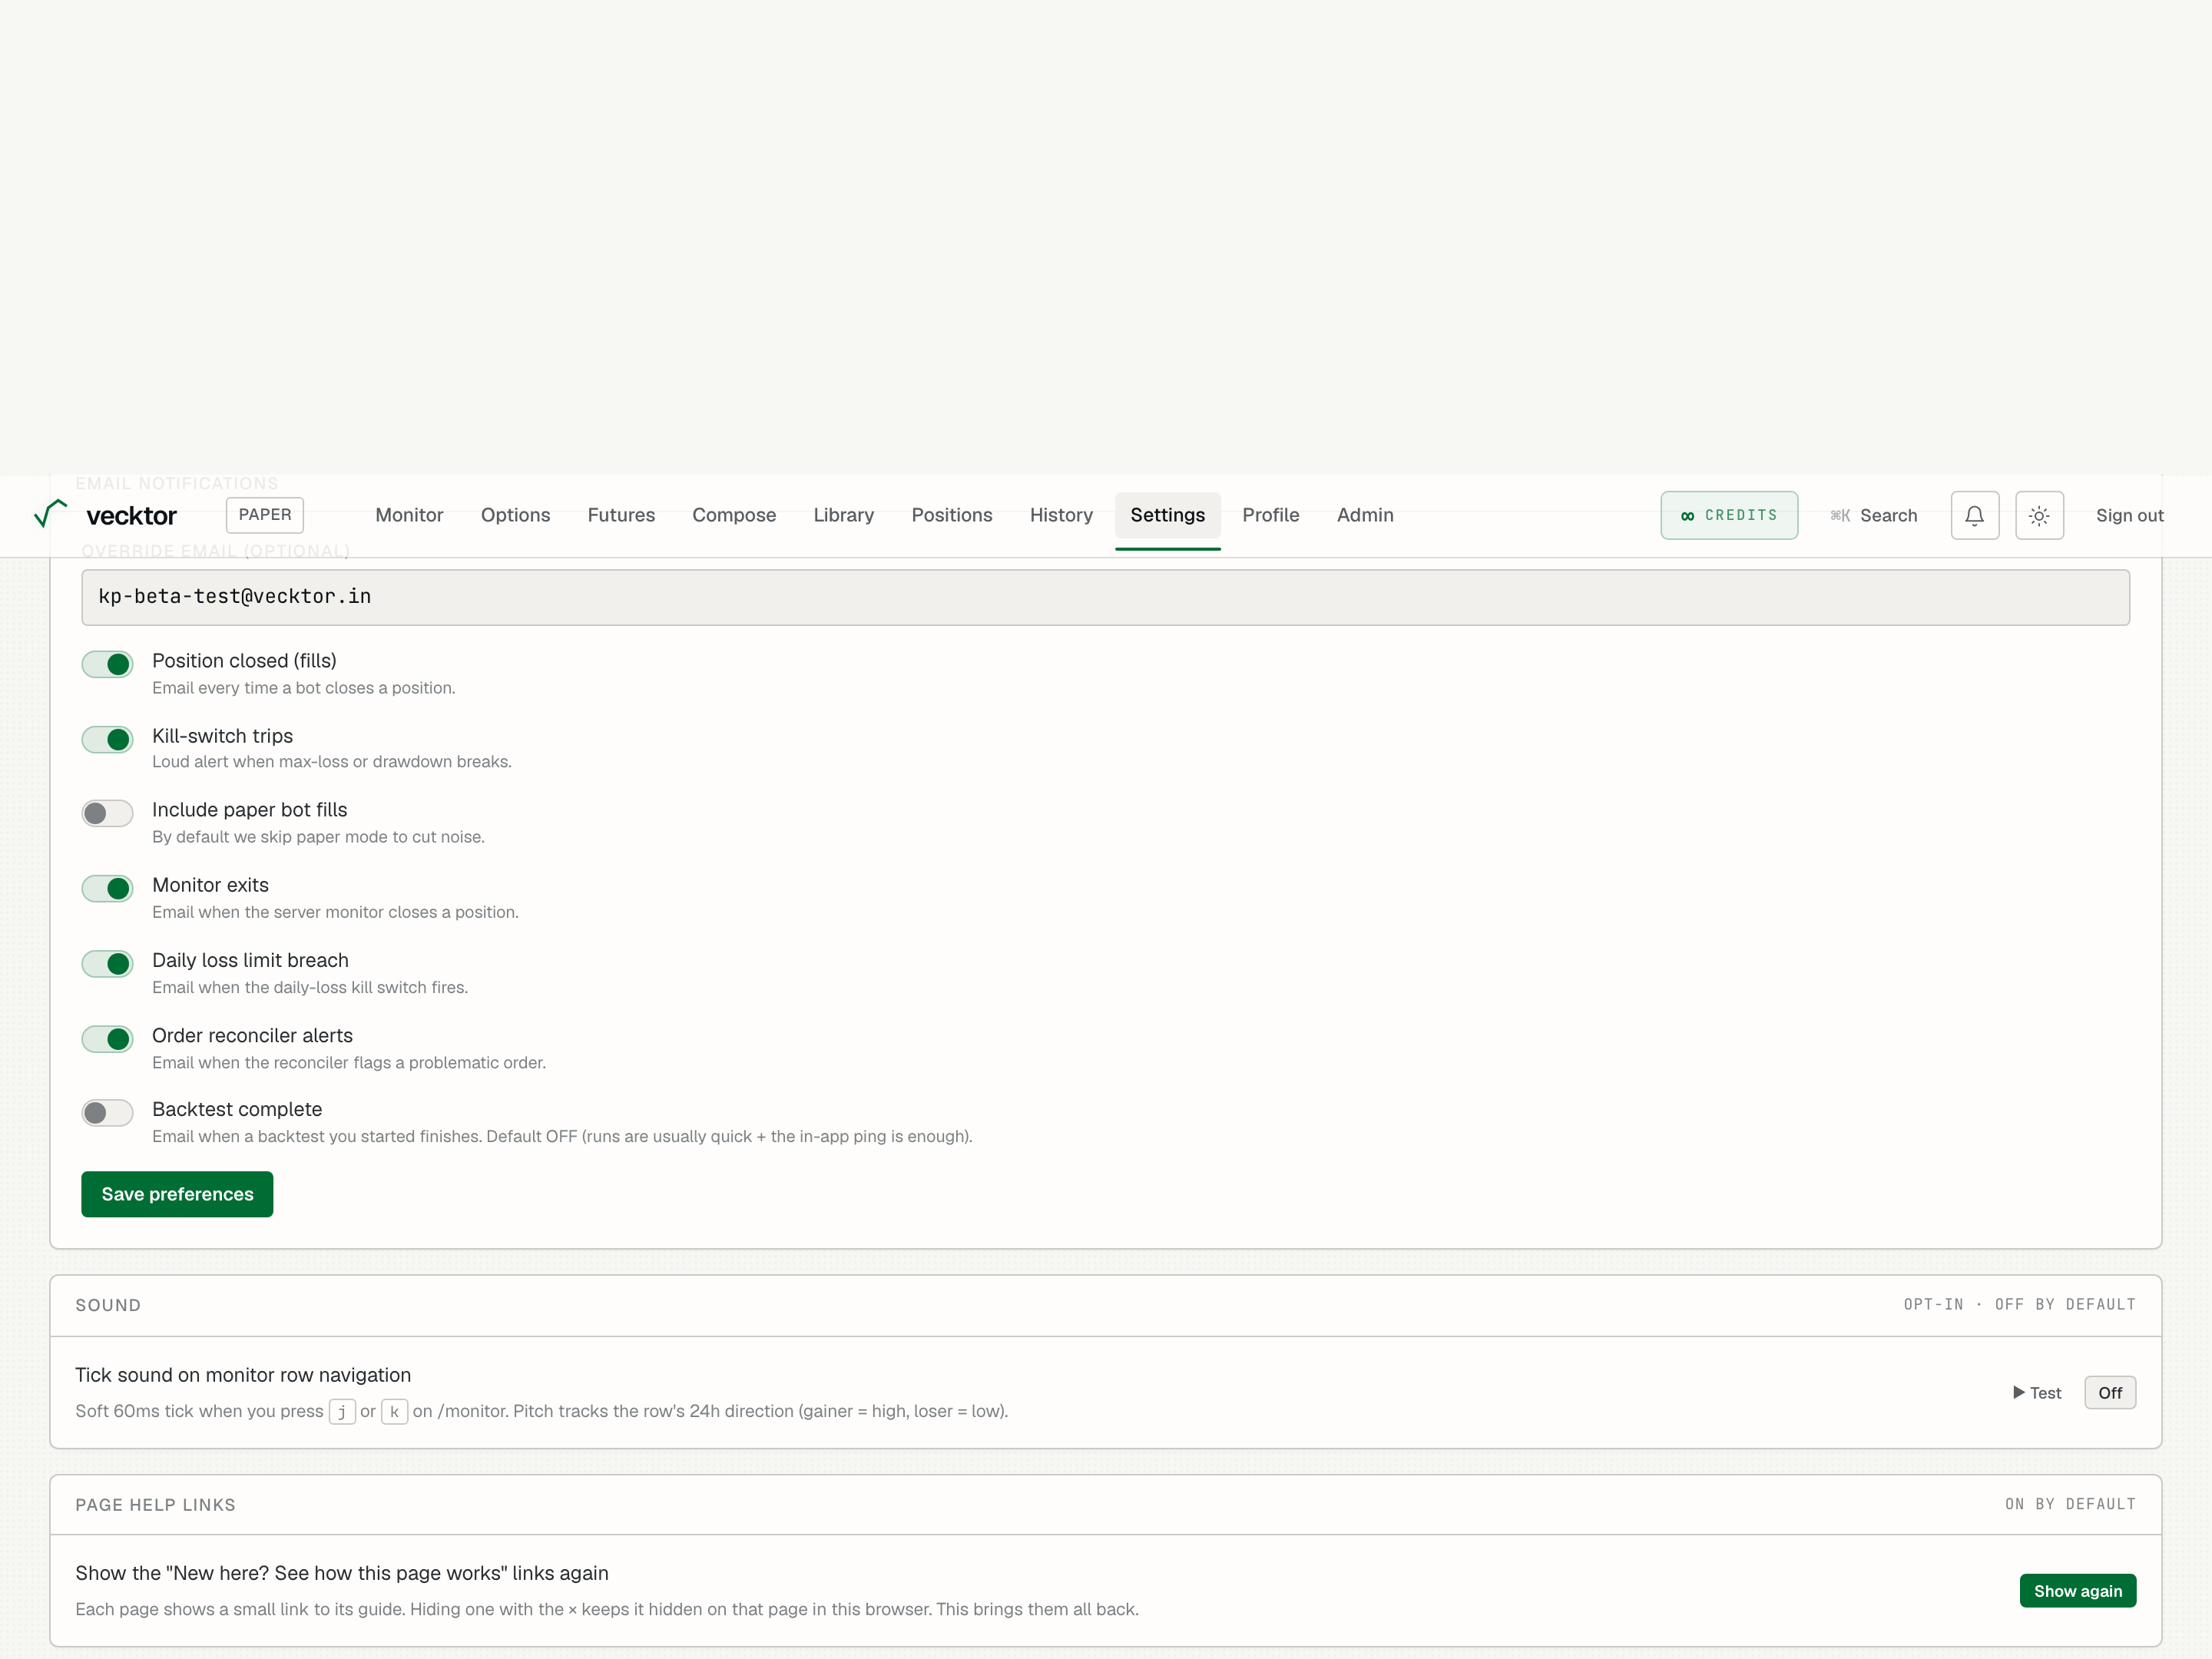Click the 'Daily loss limit breach' label
This screenshot has height=1659, width=2212.
click(250, 960)
